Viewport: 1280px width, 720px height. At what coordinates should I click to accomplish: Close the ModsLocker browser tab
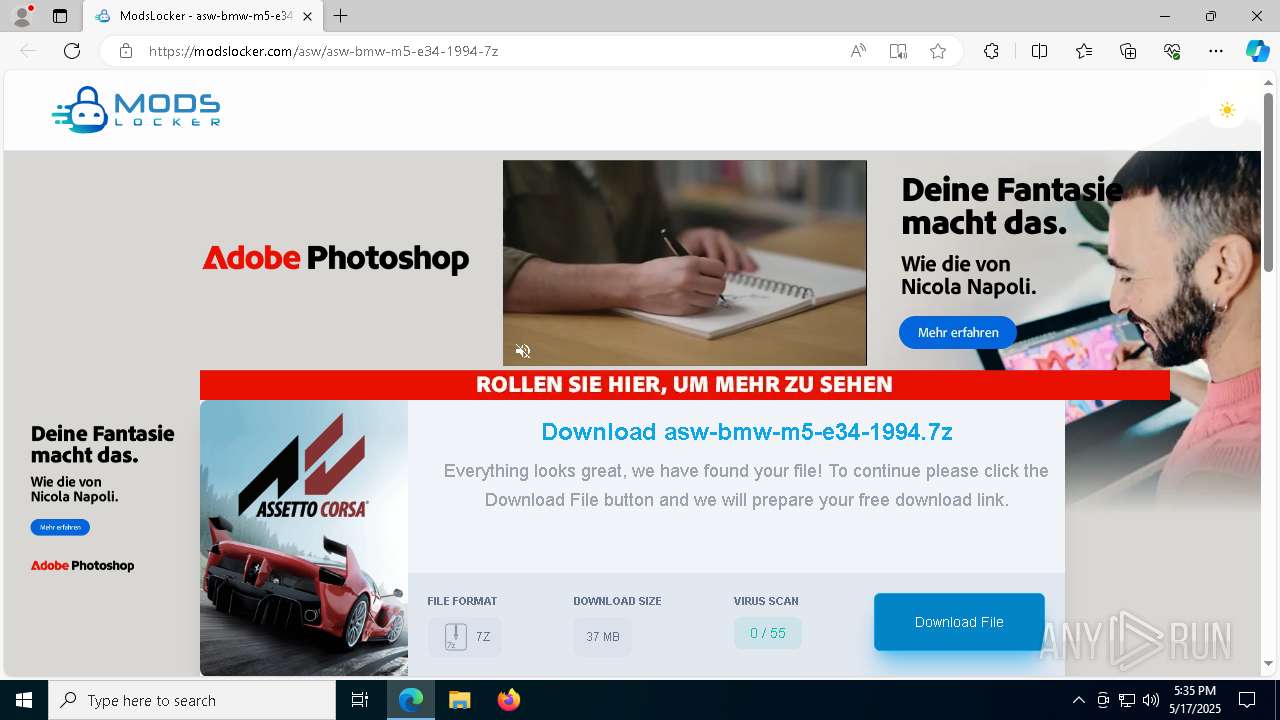coord(308,16)
